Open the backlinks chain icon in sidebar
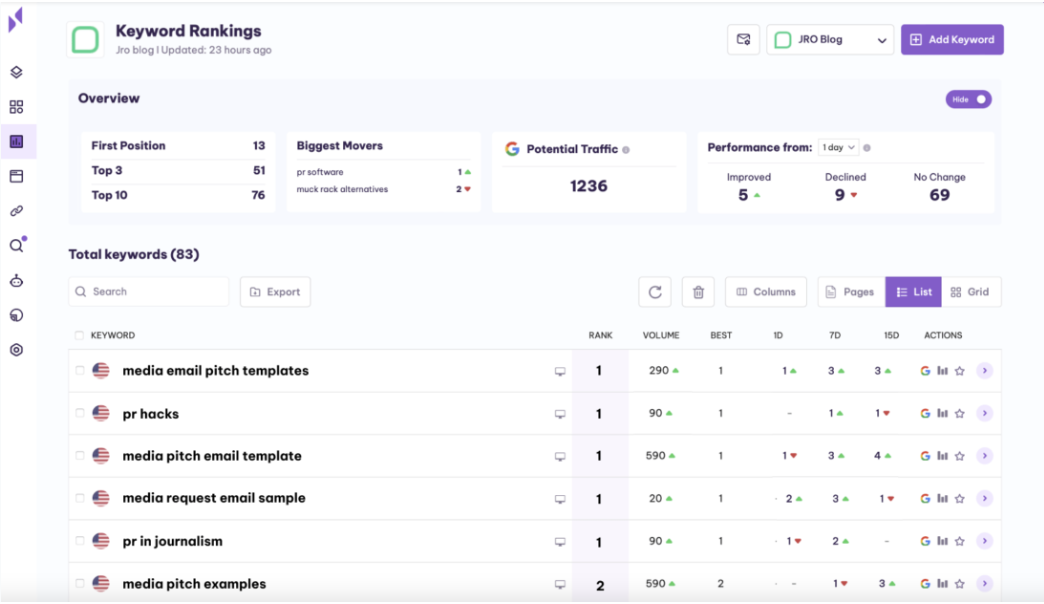This screenshot has width=1044, height=604. pyautogui.click(x=17, y=211)
